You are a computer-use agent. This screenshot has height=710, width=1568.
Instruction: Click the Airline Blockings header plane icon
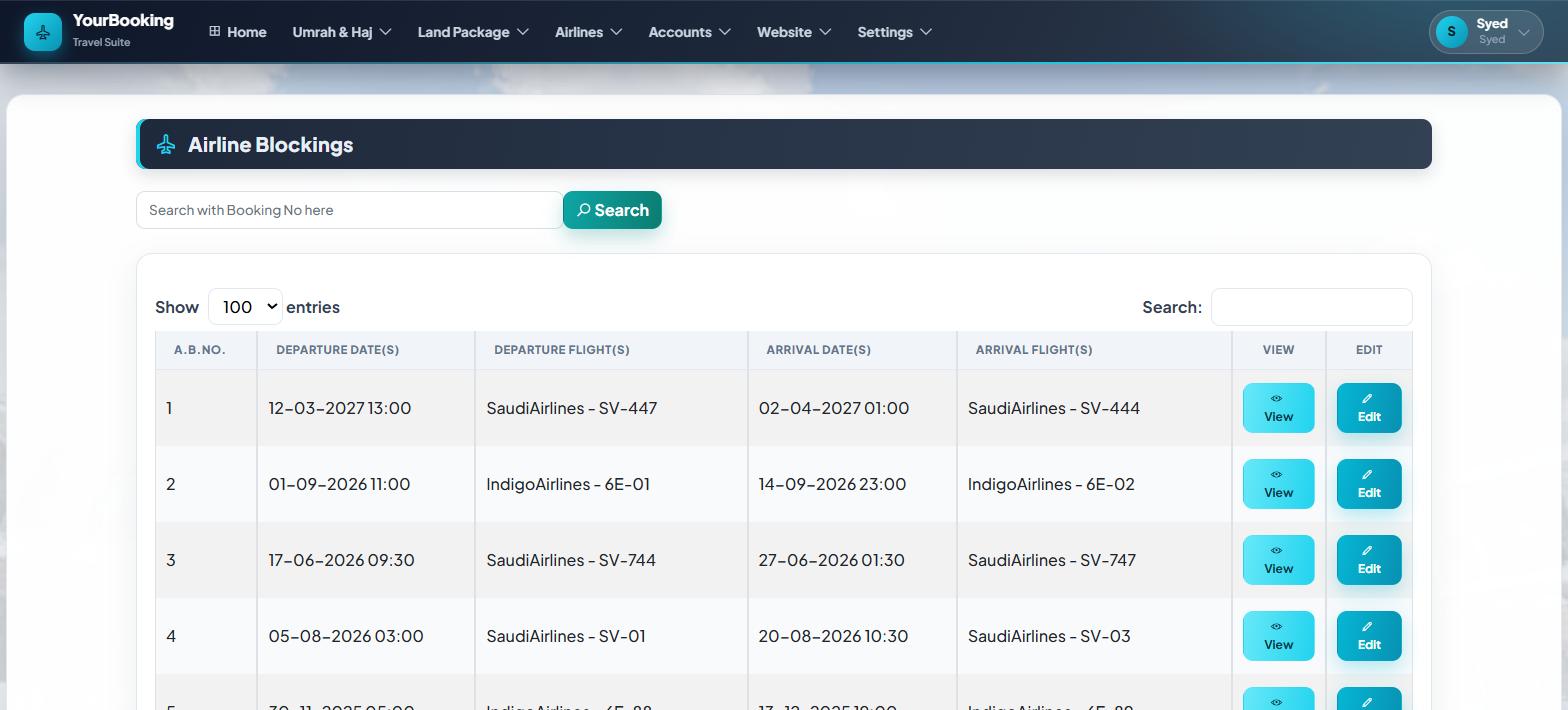[166, 145]
